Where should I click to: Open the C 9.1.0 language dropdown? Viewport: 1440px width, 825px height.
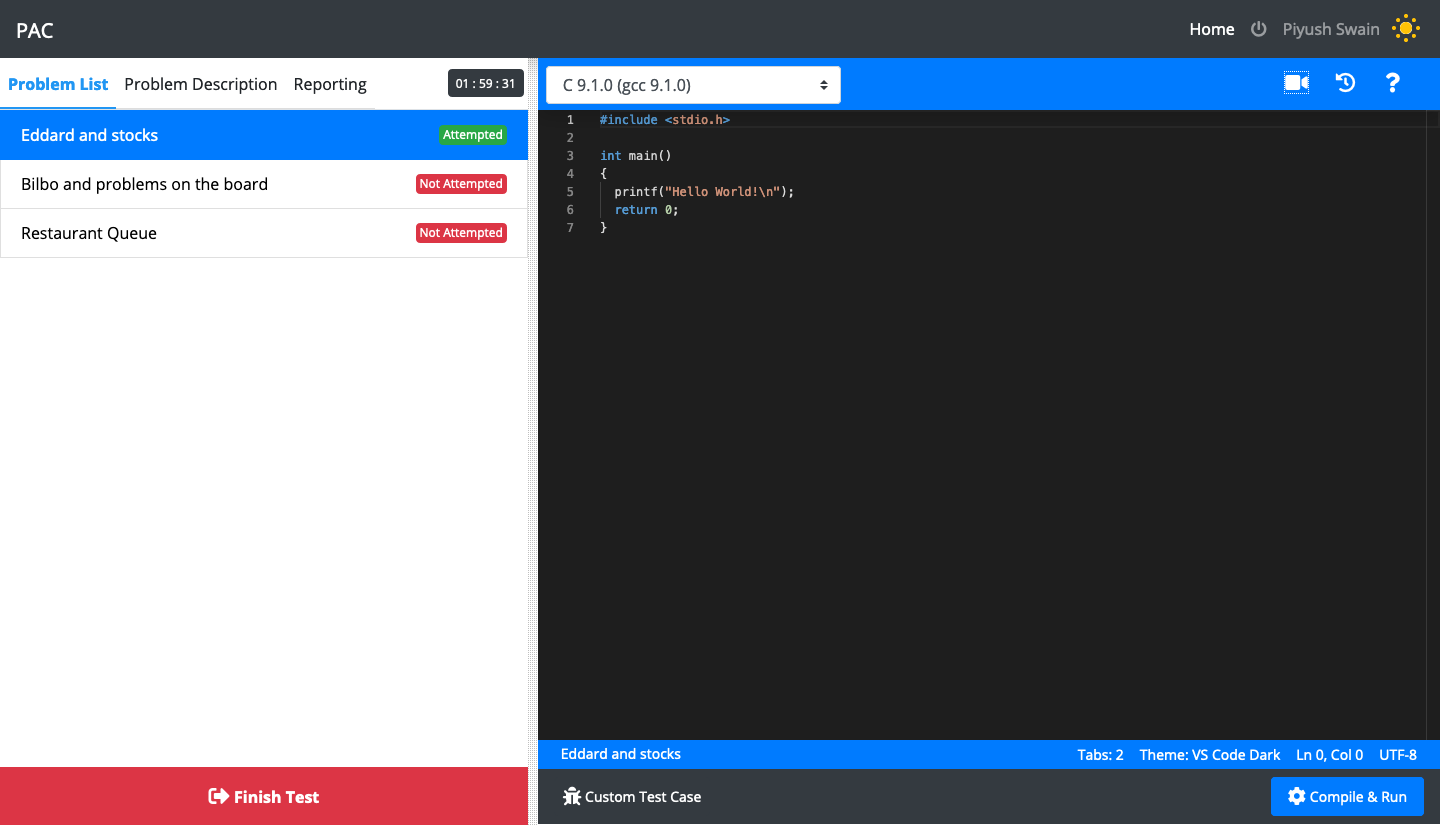click(692, 84)
